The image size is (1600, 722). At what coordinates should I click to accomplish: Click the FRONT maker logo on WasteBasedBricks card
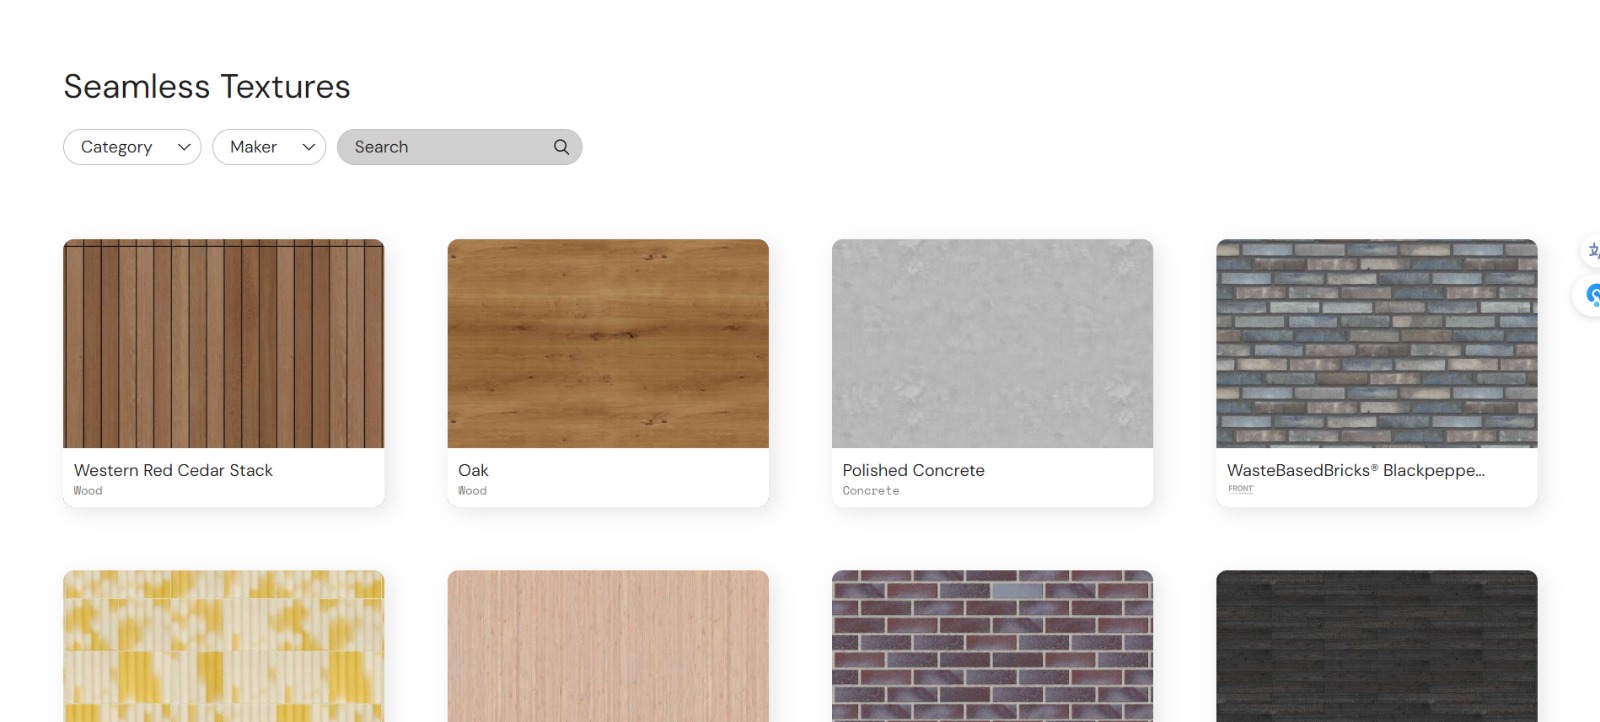coord(1240,489)
